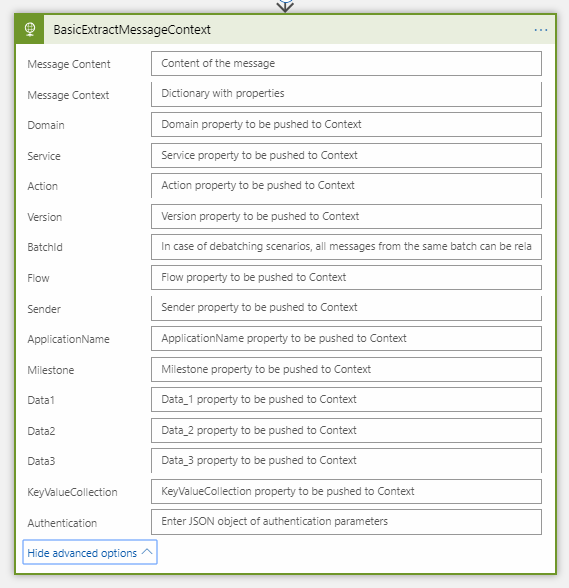This screenshot has width=569, height=588.
Task: Select the Action property input
Action: point(346,186)
